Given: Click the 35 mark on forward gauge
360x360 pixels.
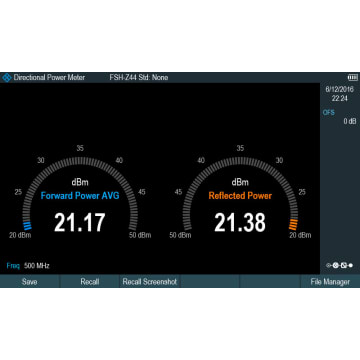Looking at the screenshot, I should (x=80, y=149).
